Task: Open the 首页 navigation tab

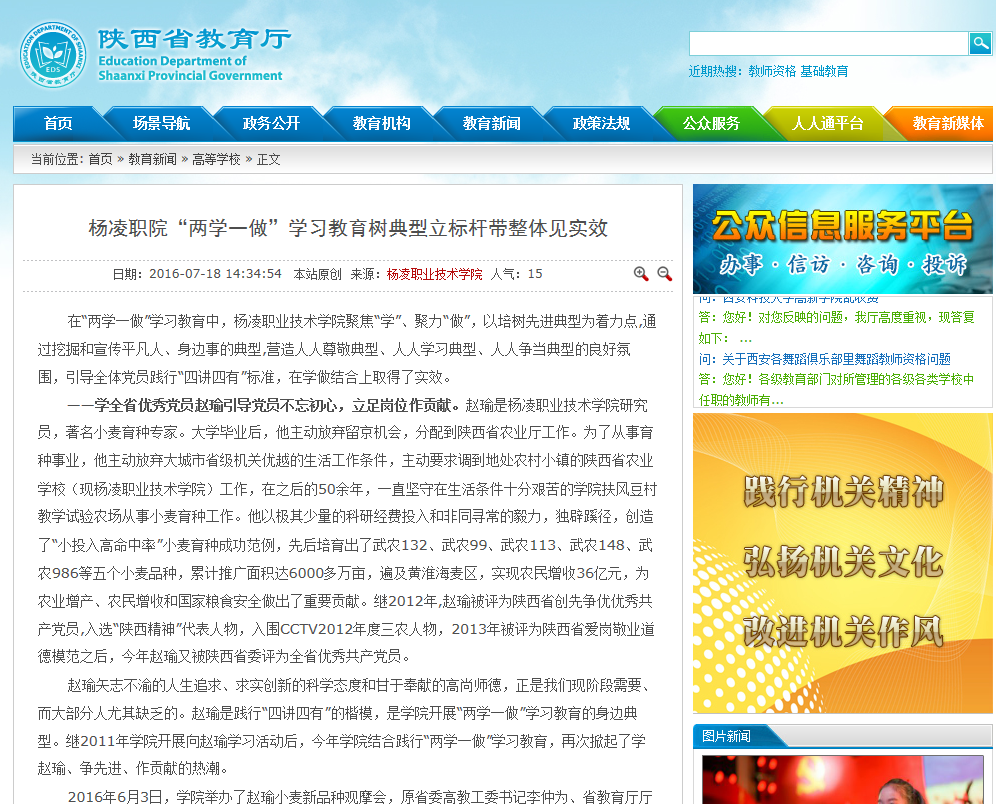Action: [58, 124]
